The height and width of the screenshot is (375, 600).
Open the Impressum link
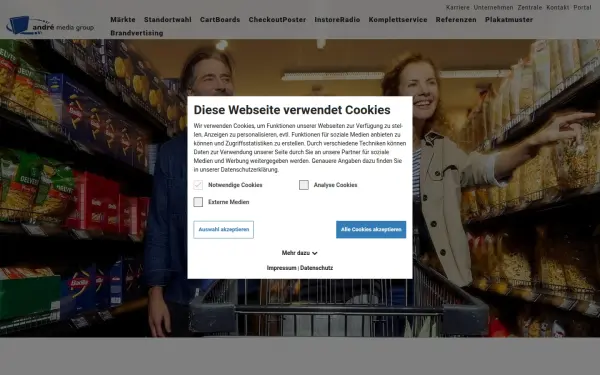tap(282, 268)
